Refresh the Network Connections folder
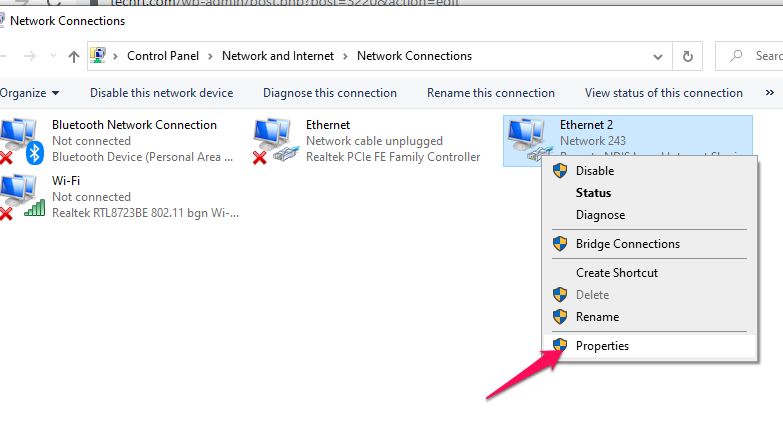Viewport: 783px width, 437px height. pyautogui.click(x=688, y=56)
